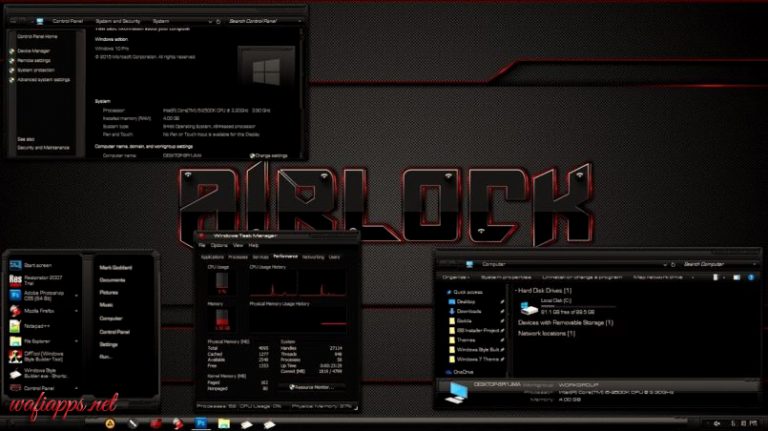Launch Notepad++ from start menu
The image size is (768, 431).
click(x=43, y=326)
